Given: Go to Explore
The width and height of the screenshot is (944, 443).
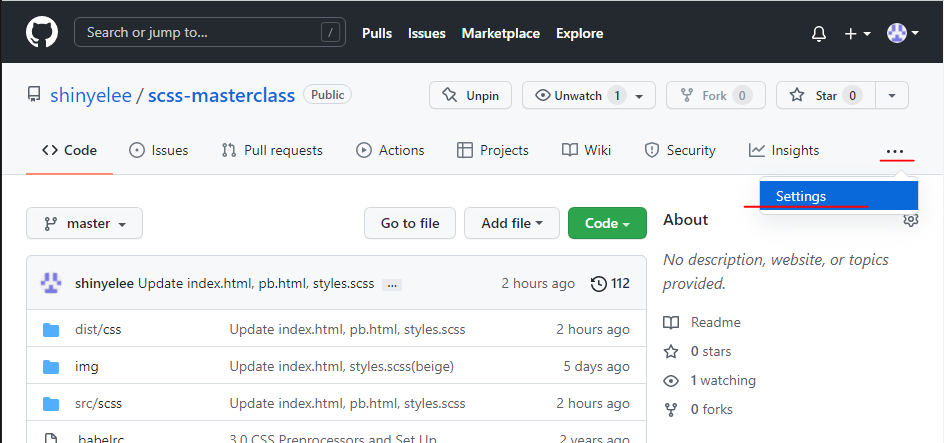Looking at the screenshot, I should coord(579,34).
